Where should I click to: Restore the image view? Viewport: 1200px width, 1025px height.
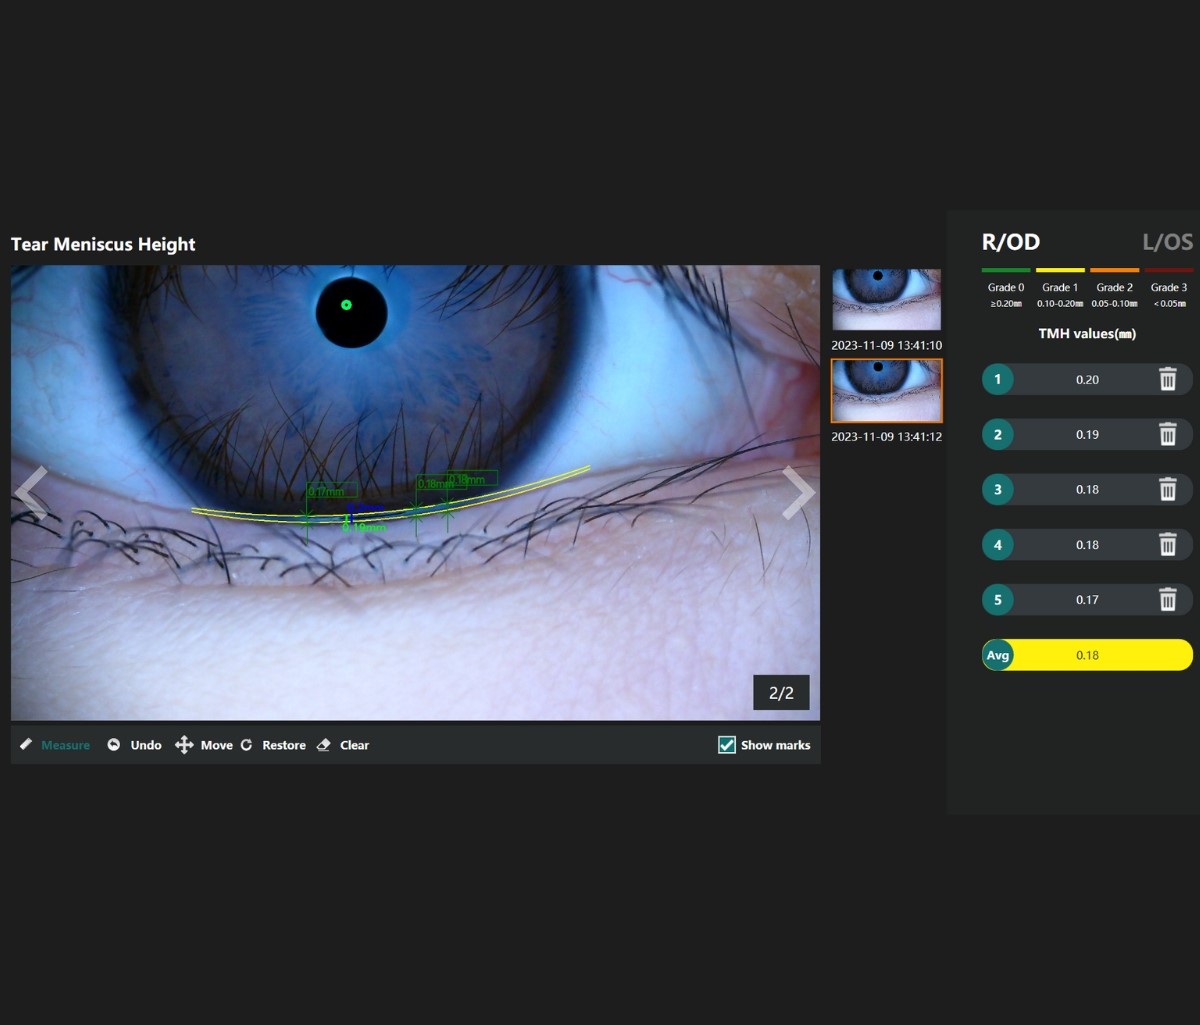[x=273, y=745]
